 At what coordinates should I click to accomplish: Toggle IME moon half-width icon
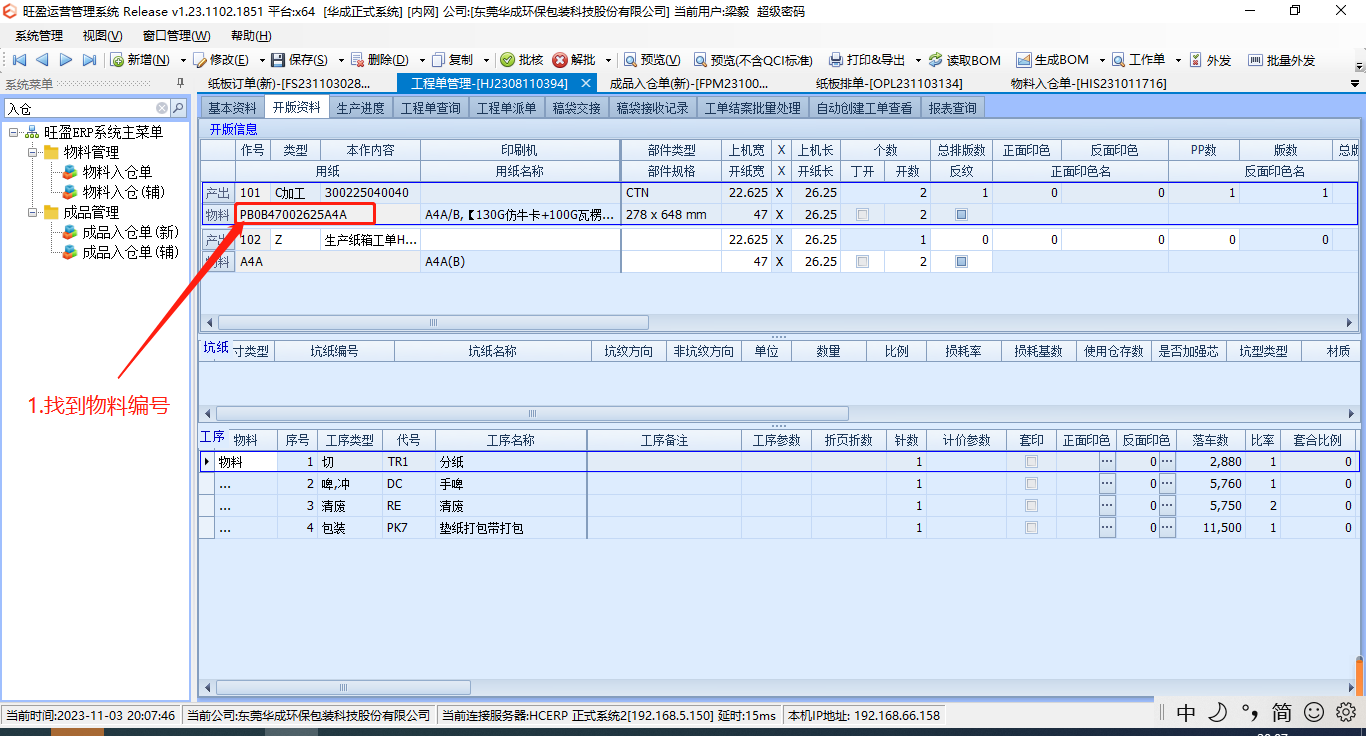[1218, 712]
